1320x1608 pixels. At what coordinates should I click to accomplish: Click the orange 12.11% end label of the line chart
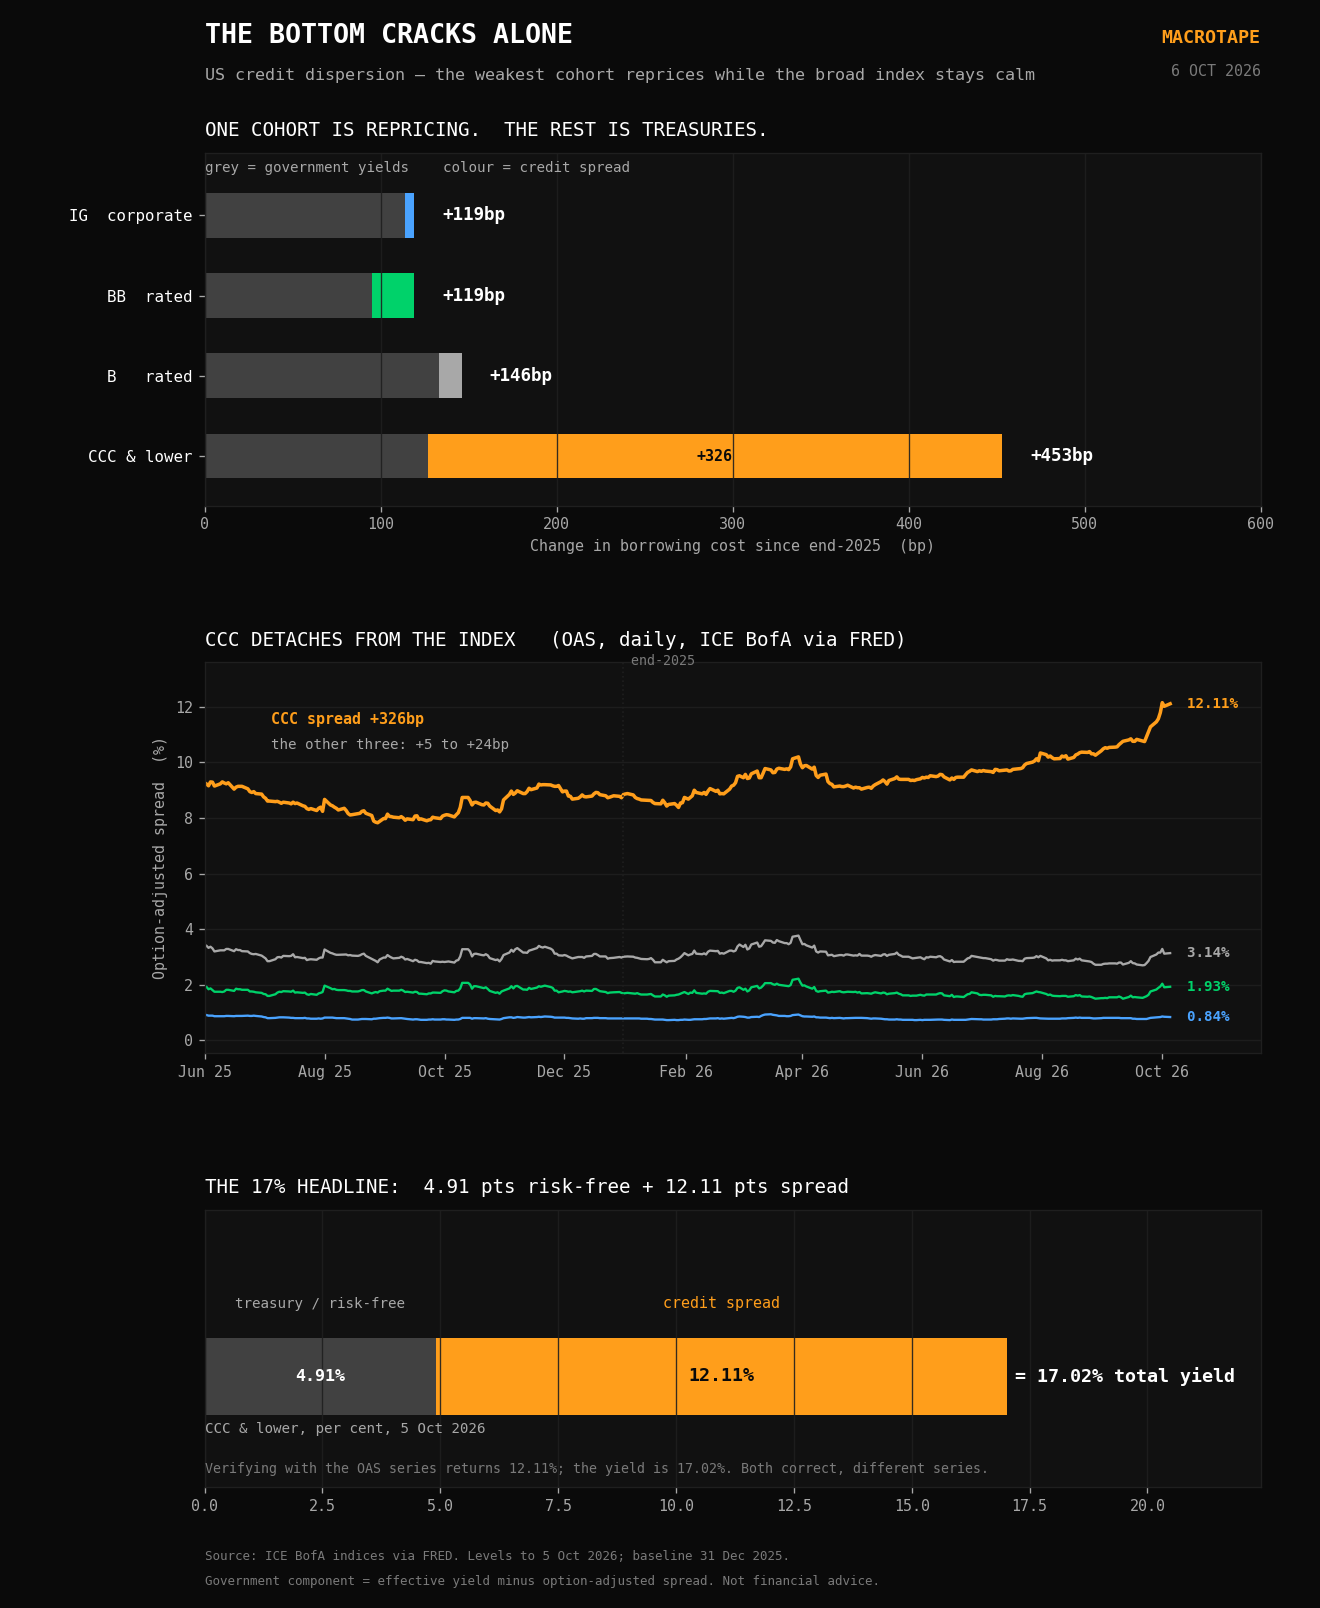(x=1212, y=704)
